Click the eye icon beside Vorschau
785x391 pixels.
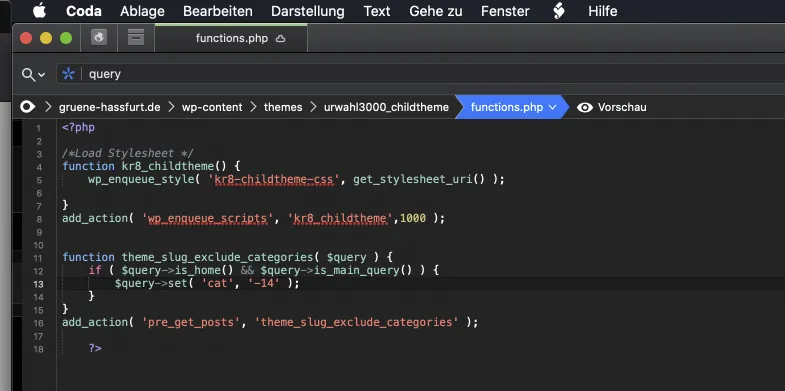pos(584,107)
